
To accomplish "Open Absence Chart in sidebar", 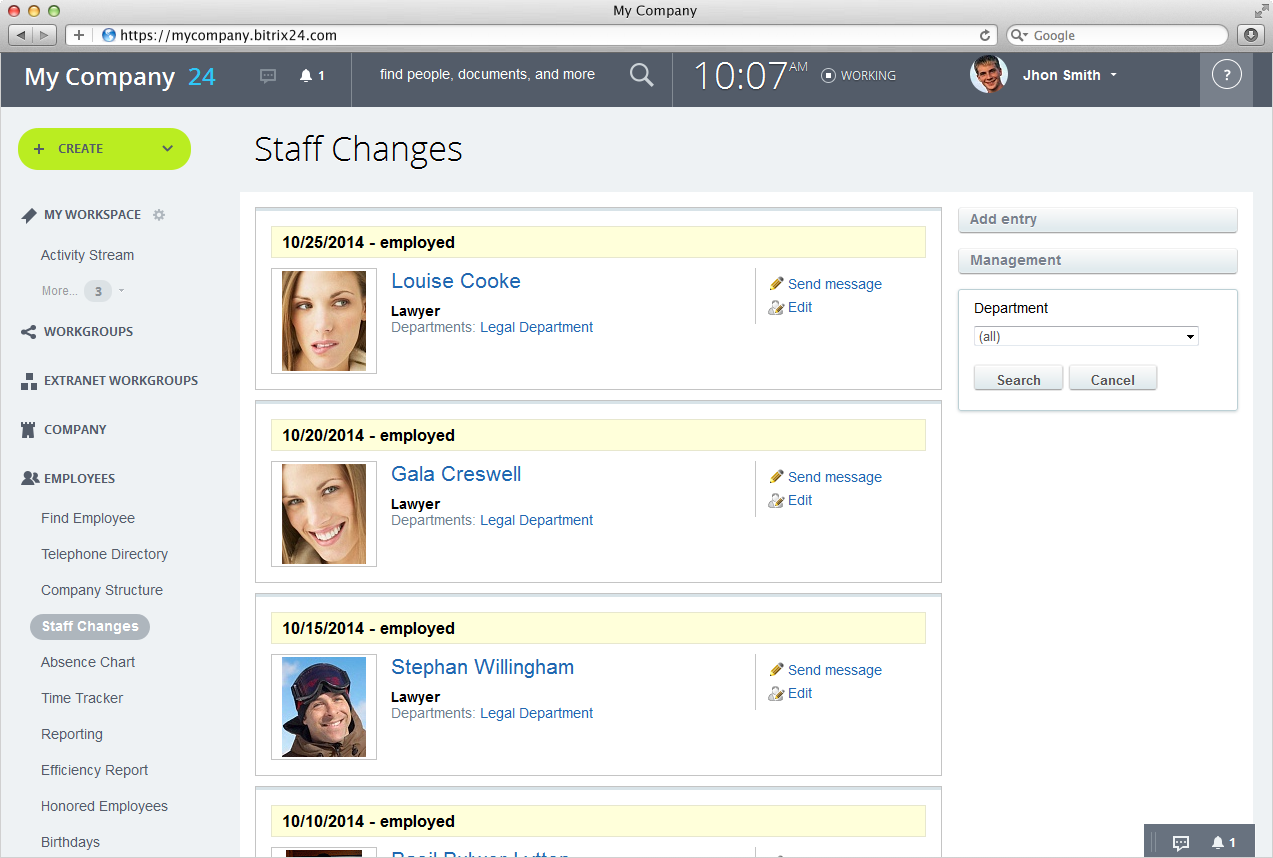I will click(x=88, y=662).
